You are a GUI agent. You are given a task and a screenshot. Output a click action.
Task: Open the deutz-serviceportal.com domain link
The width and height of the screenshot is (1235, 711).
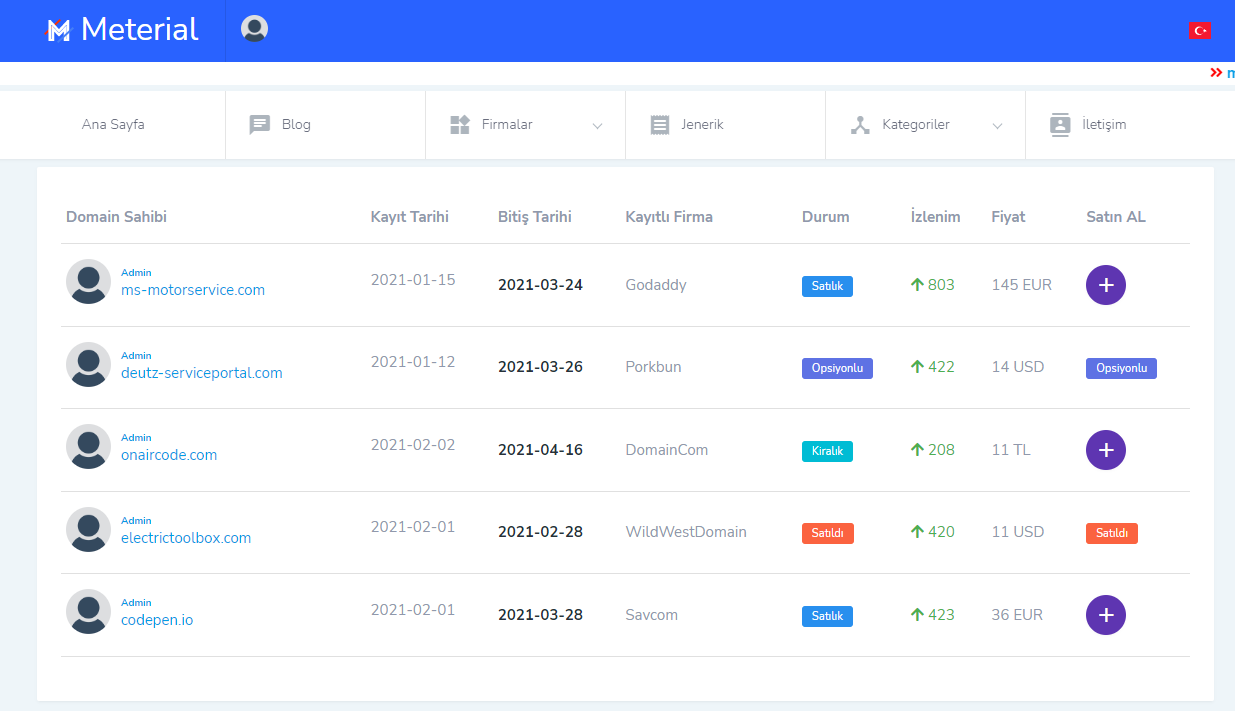point(201,373)
